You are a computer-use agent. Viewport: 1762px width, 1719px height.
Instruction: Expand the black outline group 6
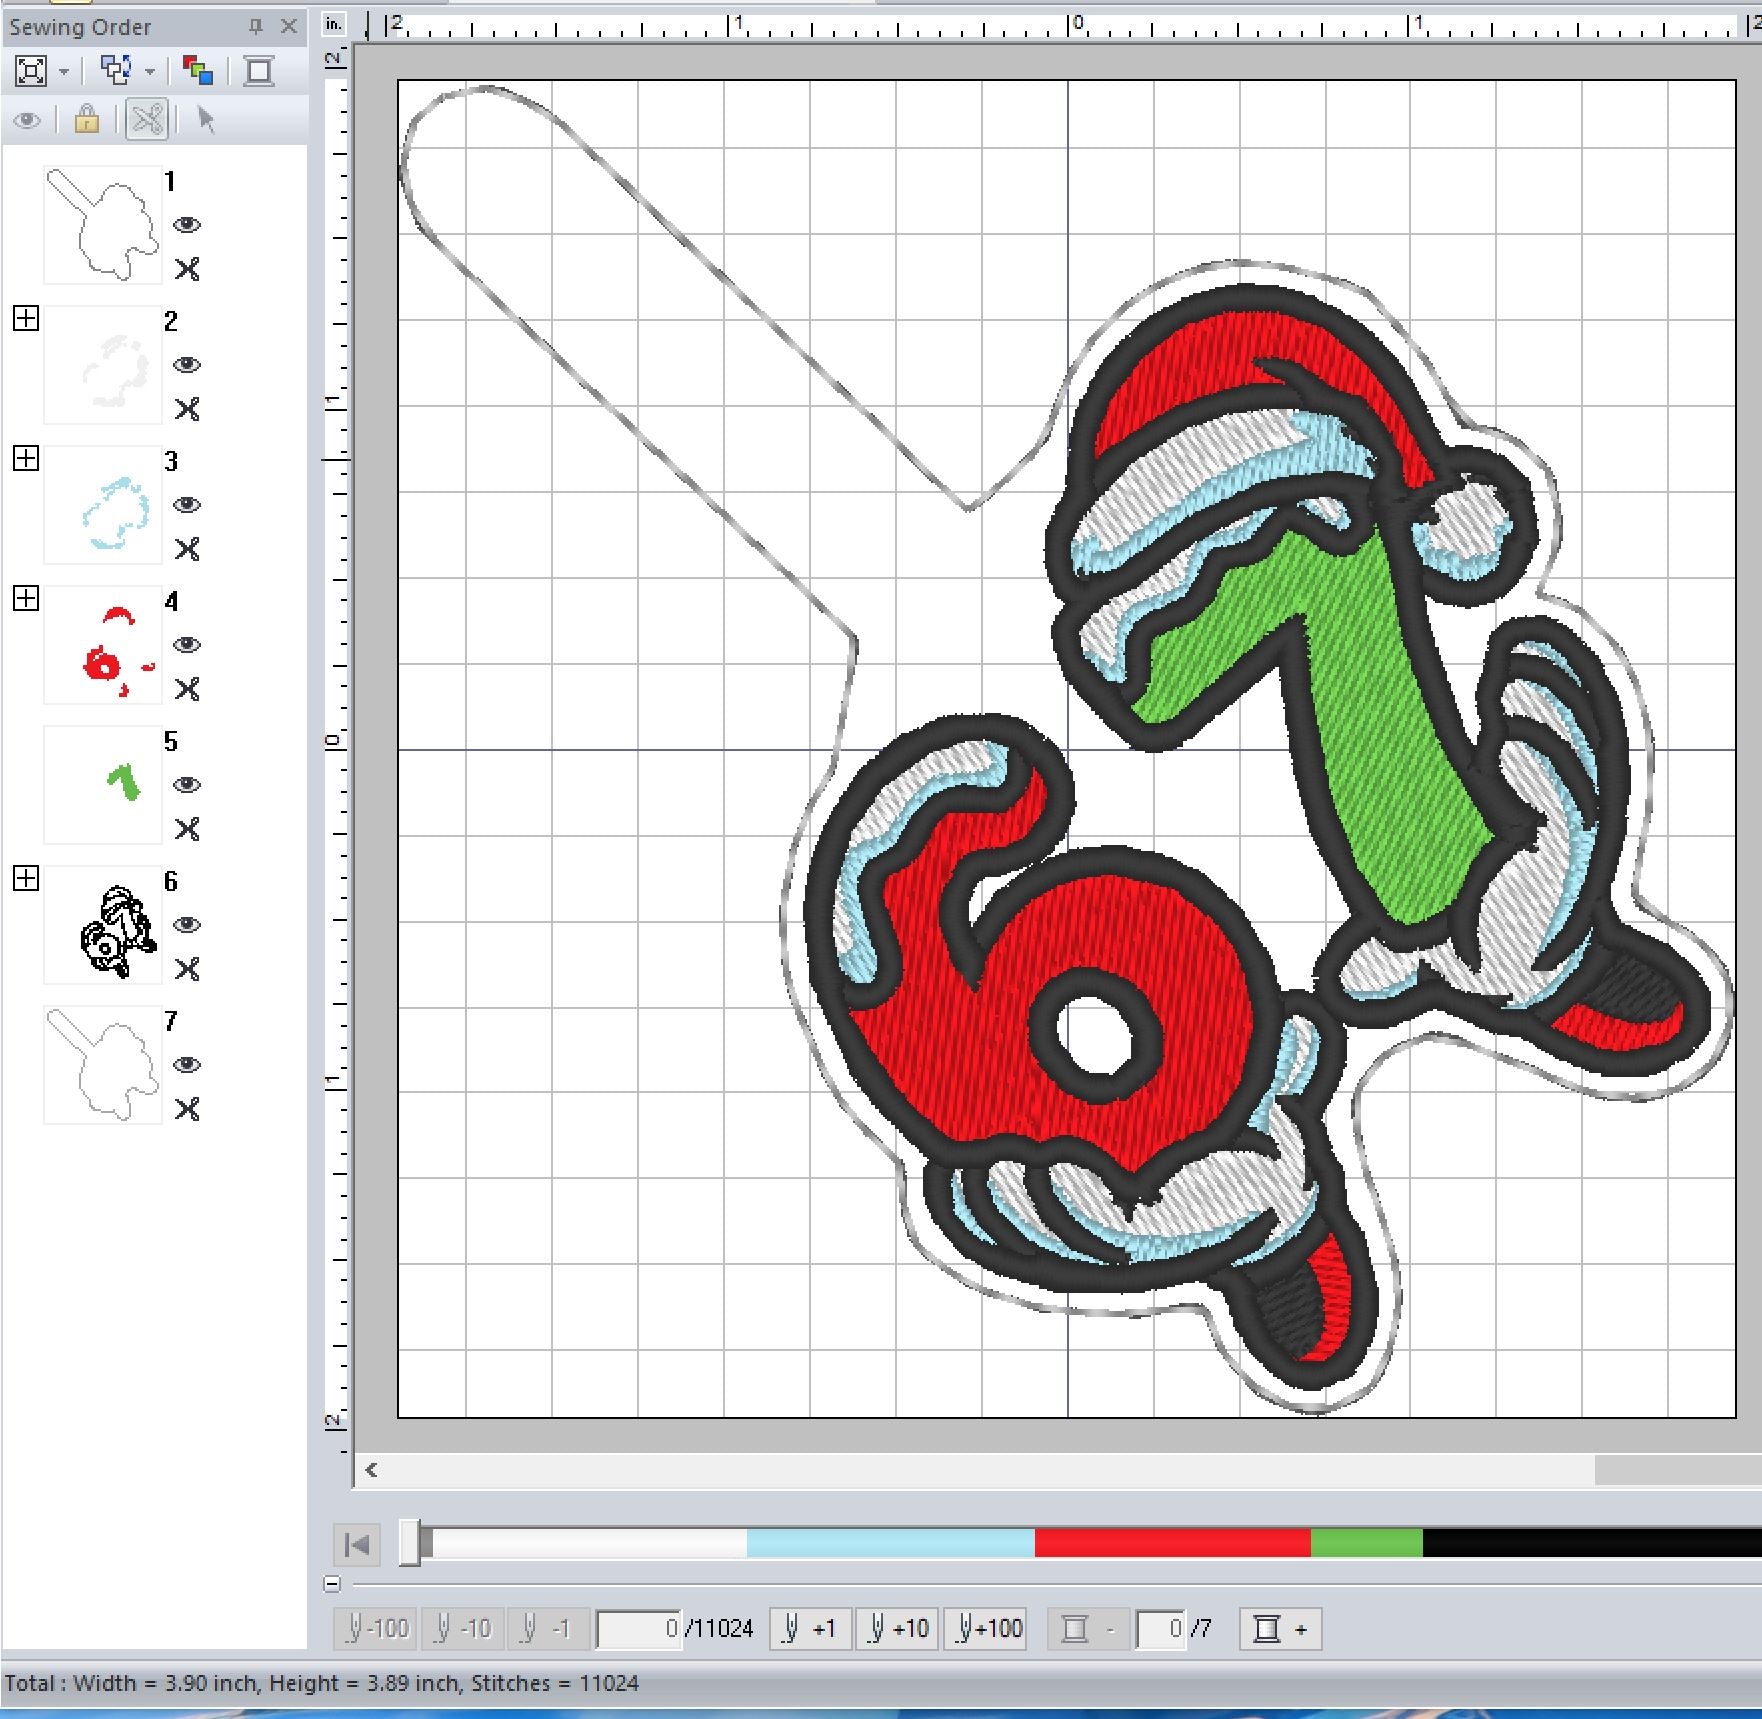[x=26, y=879]
